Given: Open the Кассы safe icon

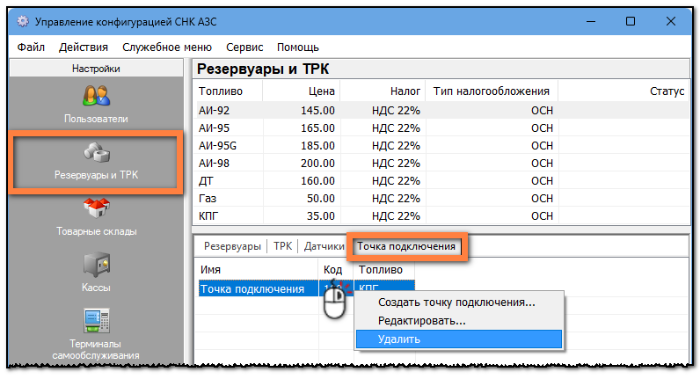Looking at the screenshot, I should pos(96,264).
